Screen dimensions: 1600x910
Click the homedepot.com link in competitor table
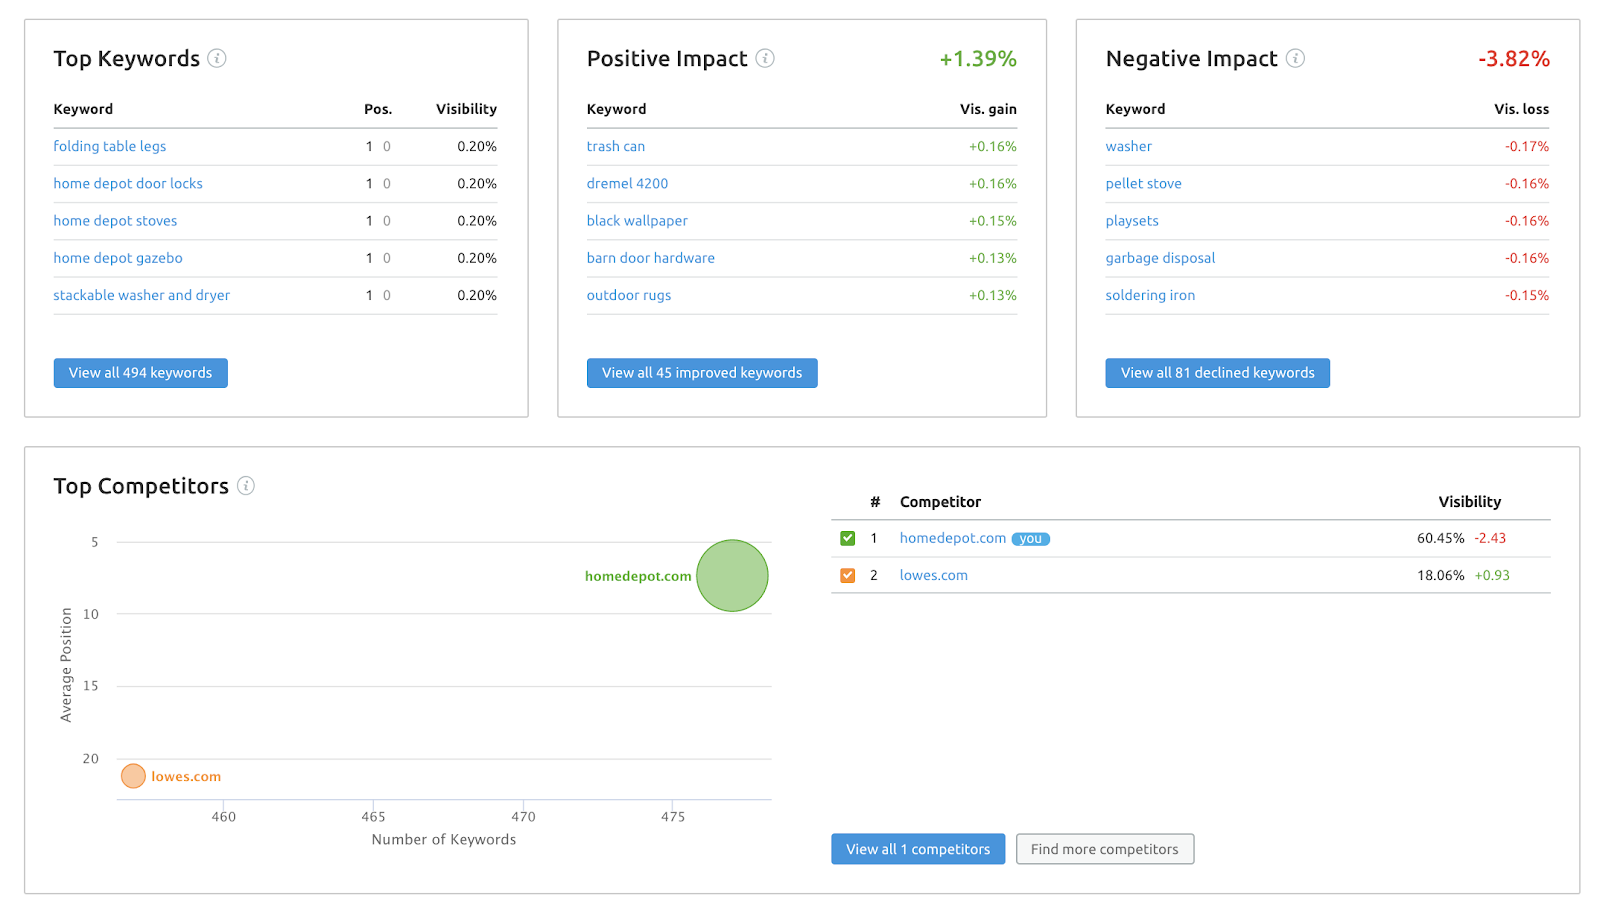tap(952, 538)
